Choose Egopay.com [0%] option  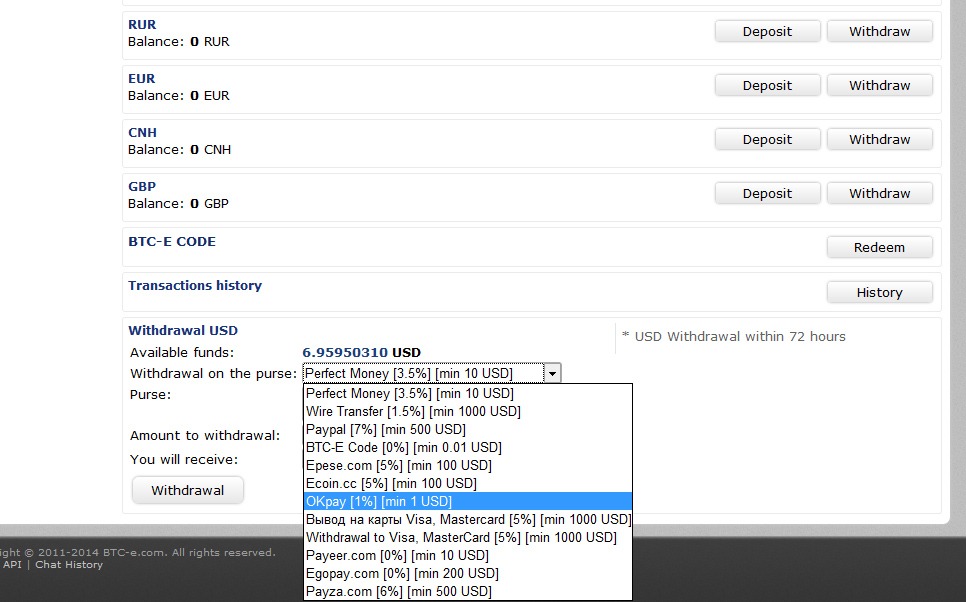coord(468,573)
